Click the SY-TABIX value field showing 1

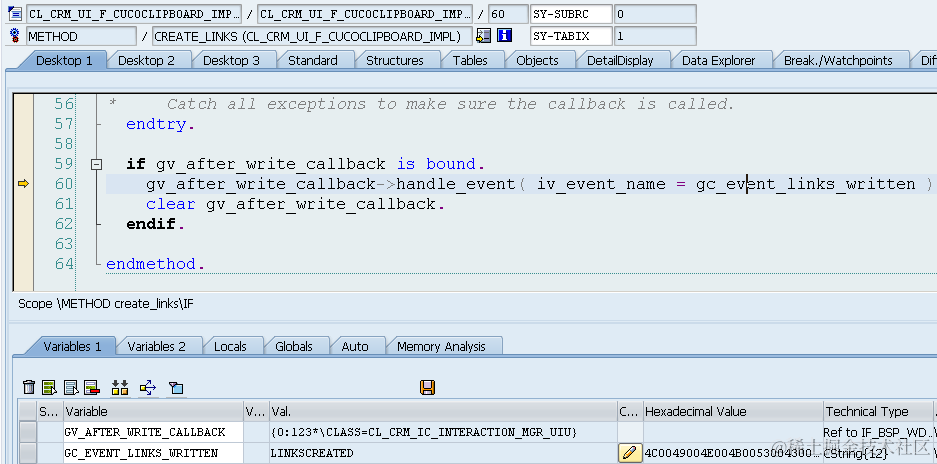tap(655, 36)
